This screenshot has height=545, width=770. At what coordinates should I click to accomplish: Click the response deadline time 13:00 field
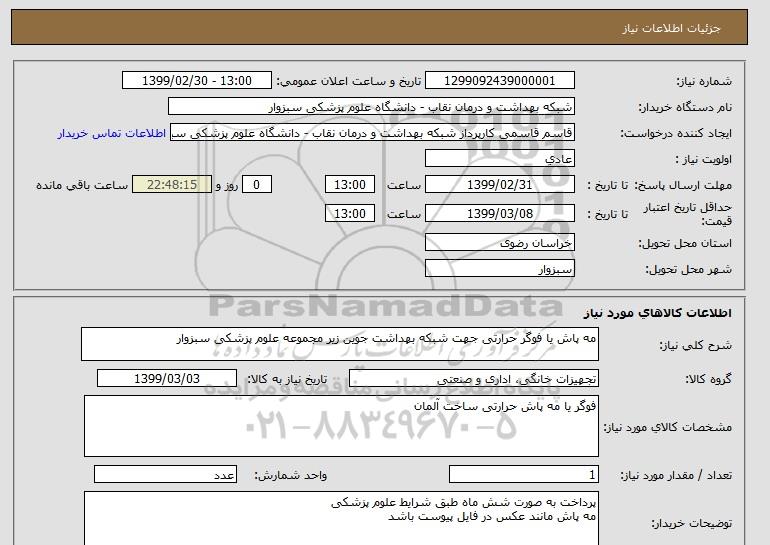coord(350,185)
